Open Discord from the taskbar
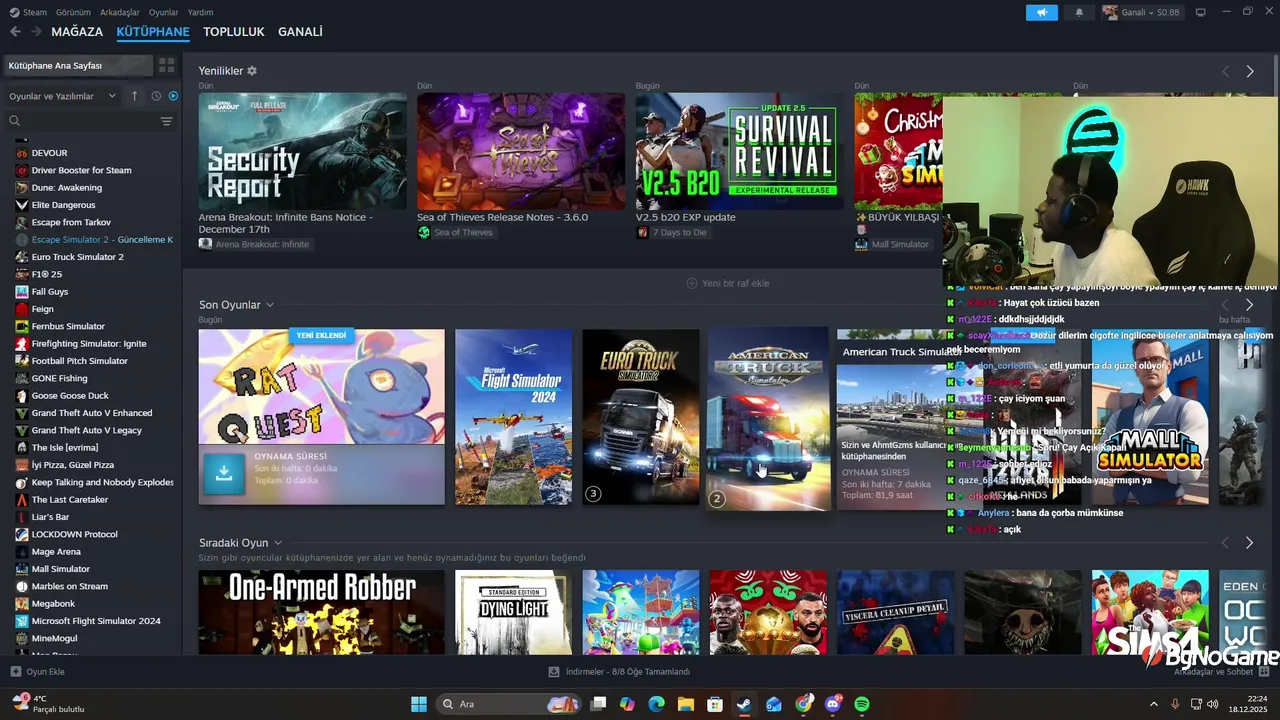The image size is (1280, 720). (833, 704)
